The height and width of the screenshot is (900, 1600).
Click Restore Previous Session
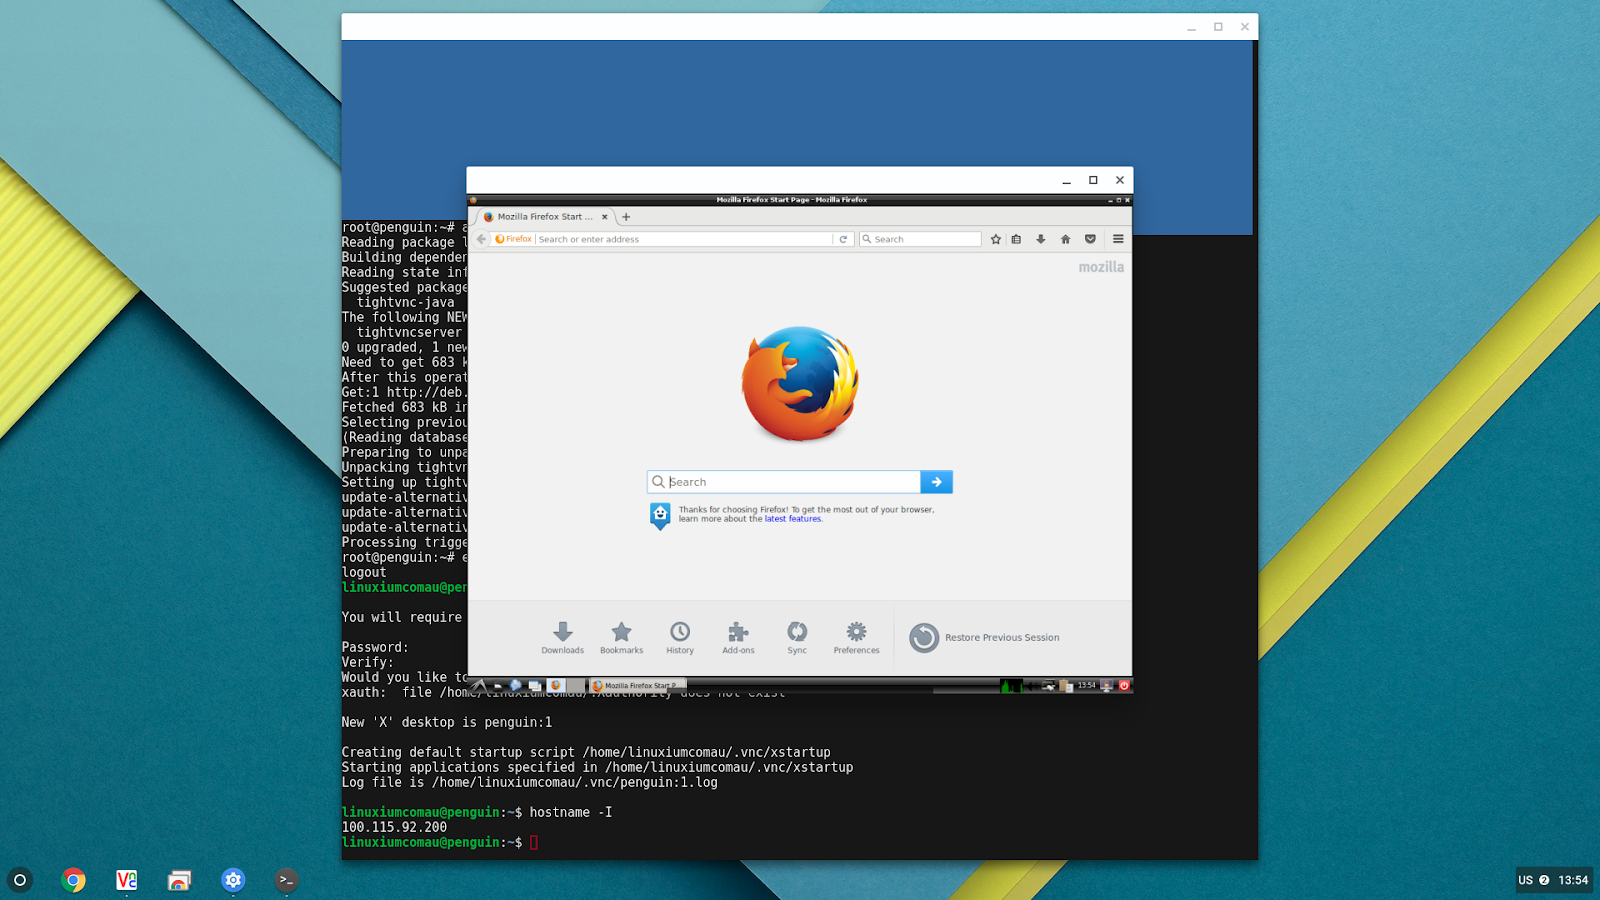click(985, 637)
